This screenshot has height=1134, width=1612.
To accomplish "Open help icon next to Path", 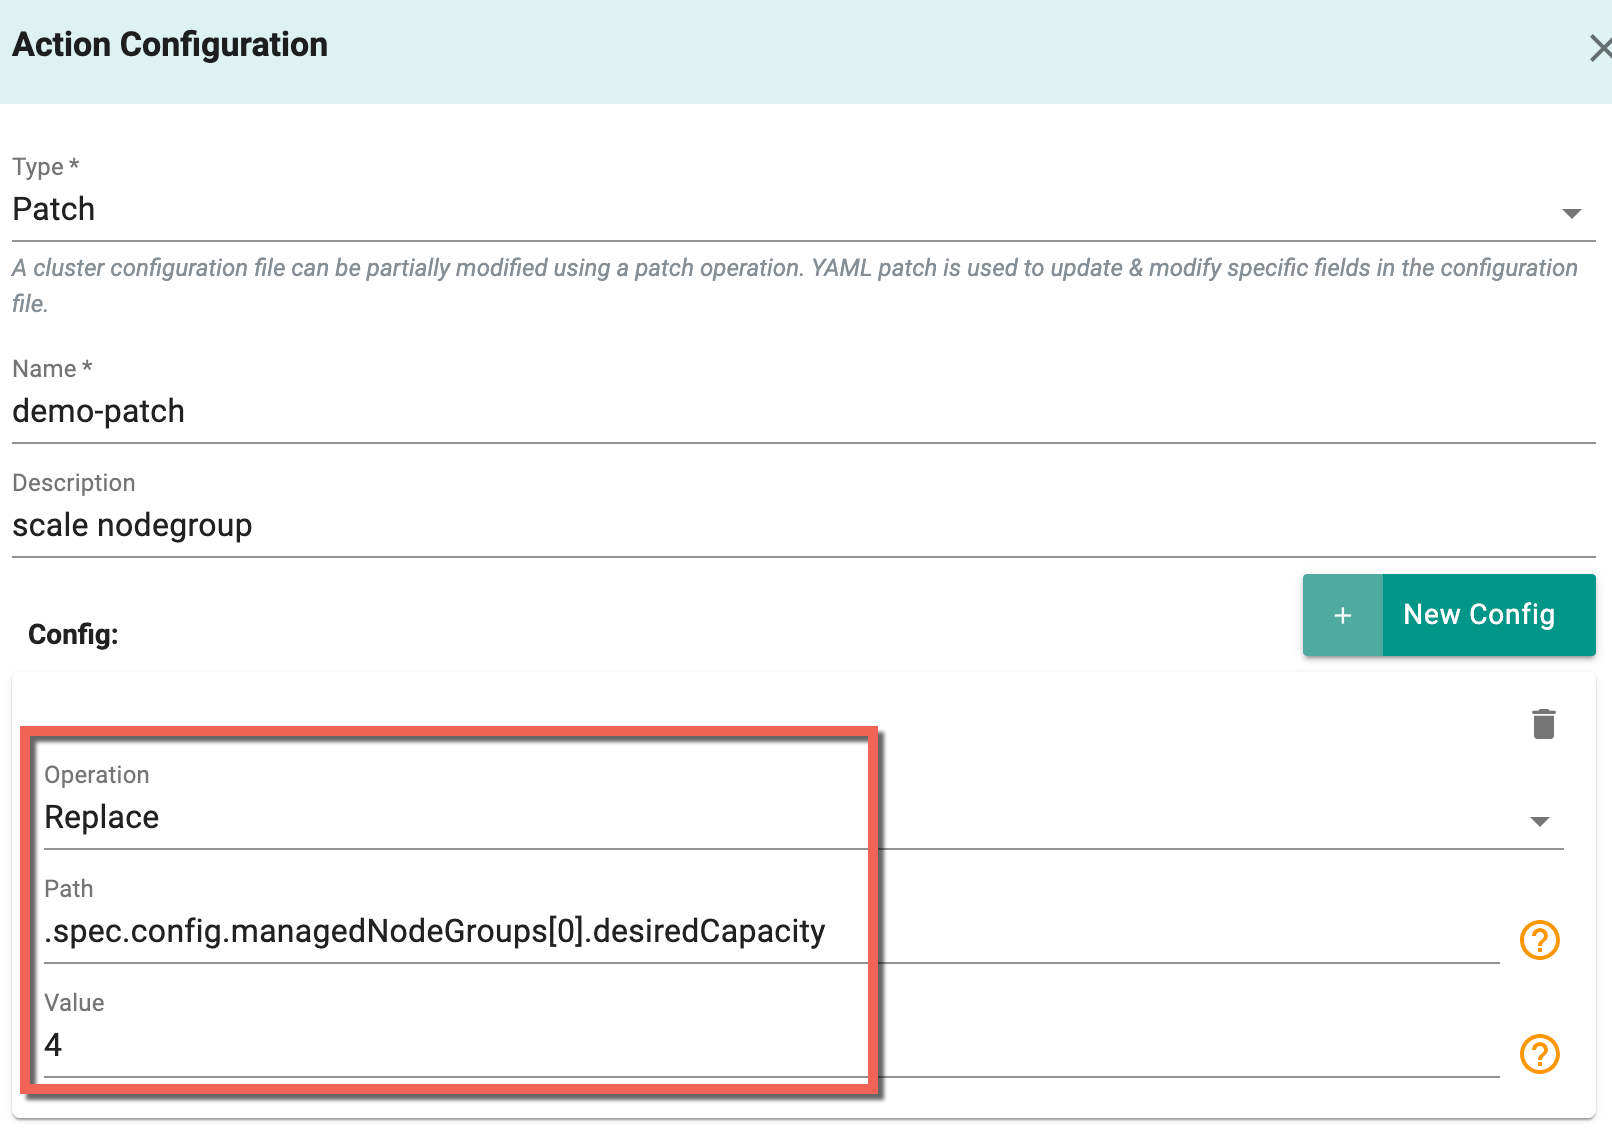I will [x=1539, y=940].
